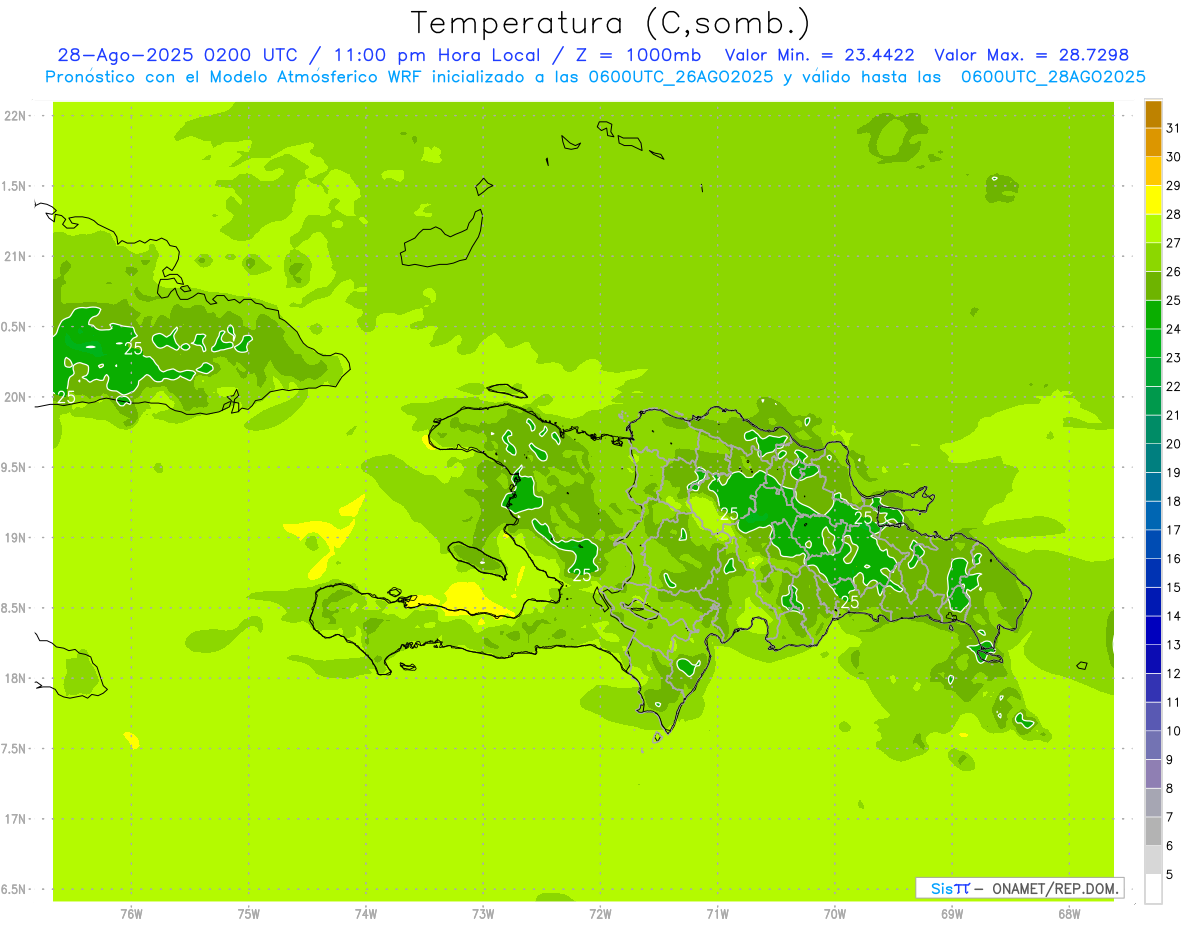Click the legend value '18'
The height and width of the screenshot is (927, 1200).
pos(1174,502)
